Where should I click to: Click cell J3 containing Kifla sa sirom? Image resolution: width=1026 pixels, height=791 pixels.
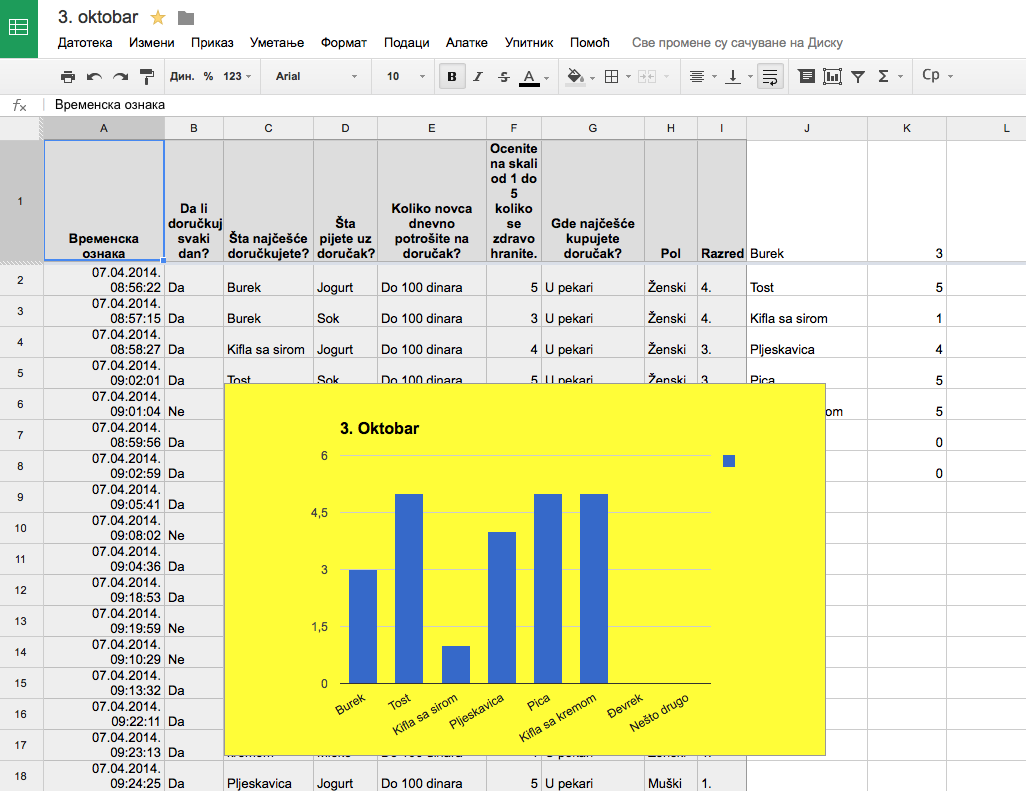(x=807, y=311)
